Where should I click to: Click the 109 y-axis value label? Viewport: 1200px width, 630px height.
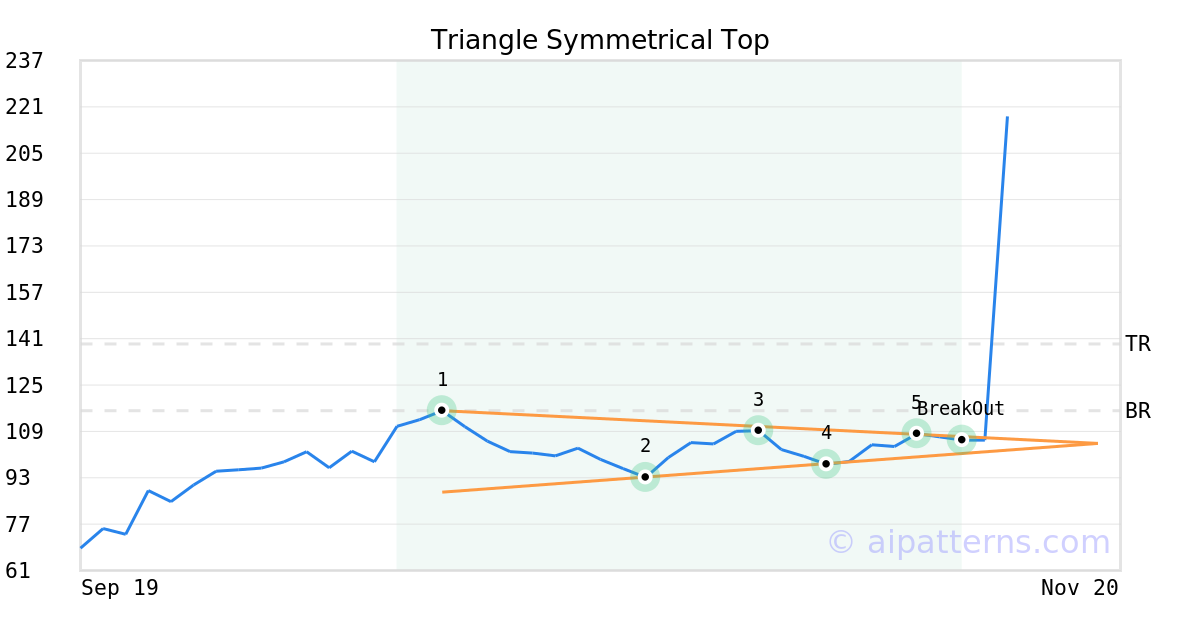click(x=24, y=431)
